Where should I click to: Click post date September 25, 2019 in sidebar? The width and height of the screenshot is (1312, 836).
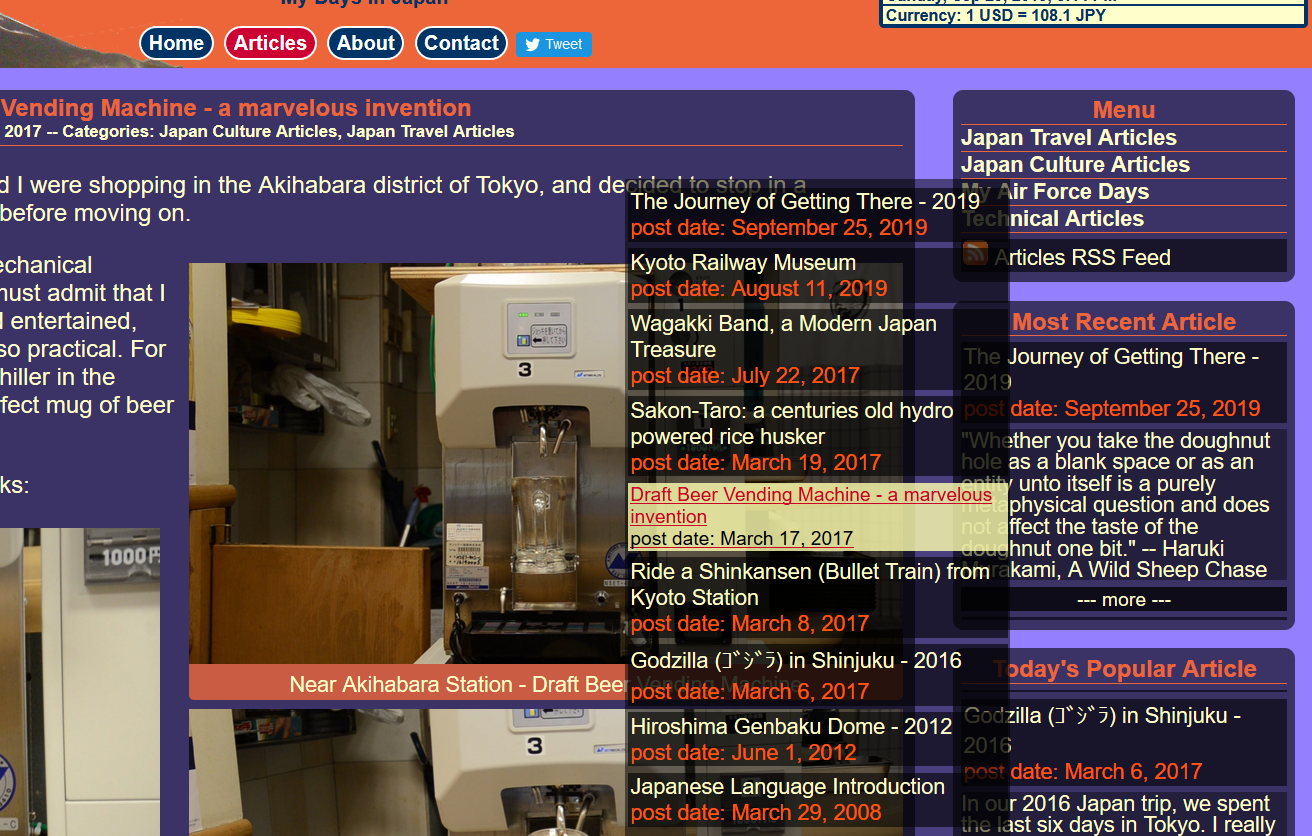pyautogui.click(x=1112, y=409)
